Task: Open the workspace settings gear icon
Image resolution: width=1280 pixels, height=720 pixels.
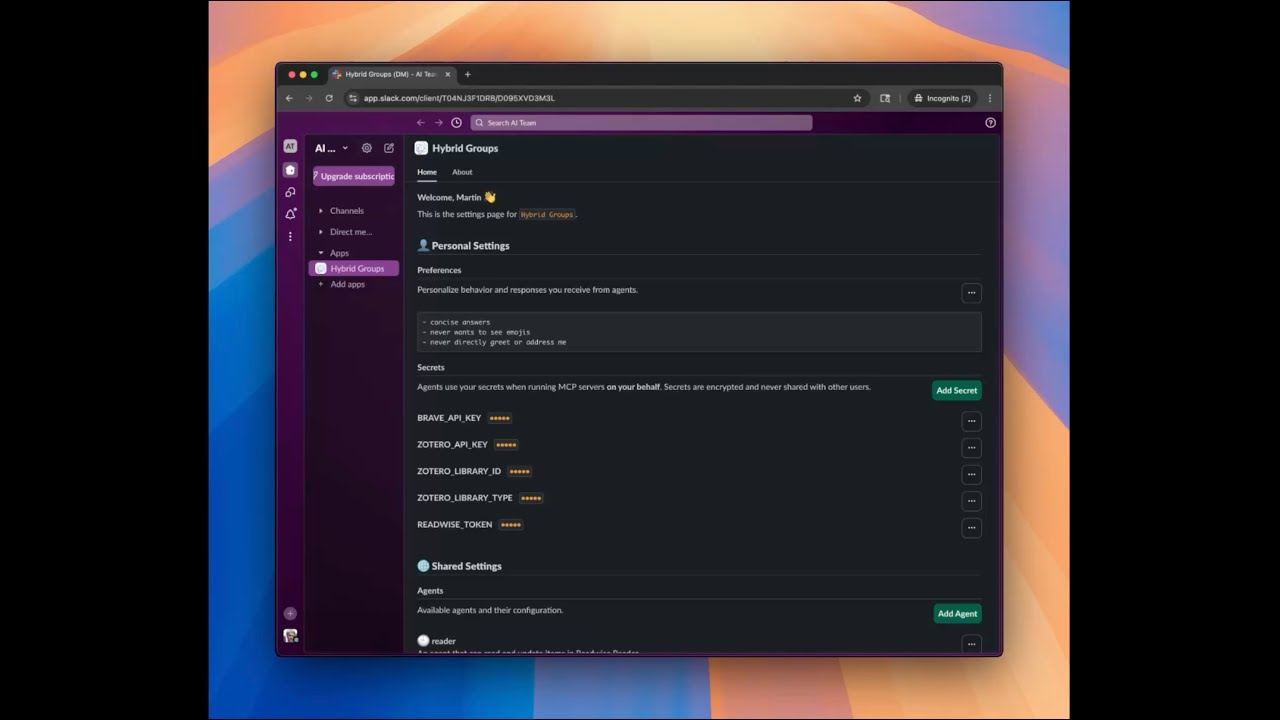Action: (367, 148)
